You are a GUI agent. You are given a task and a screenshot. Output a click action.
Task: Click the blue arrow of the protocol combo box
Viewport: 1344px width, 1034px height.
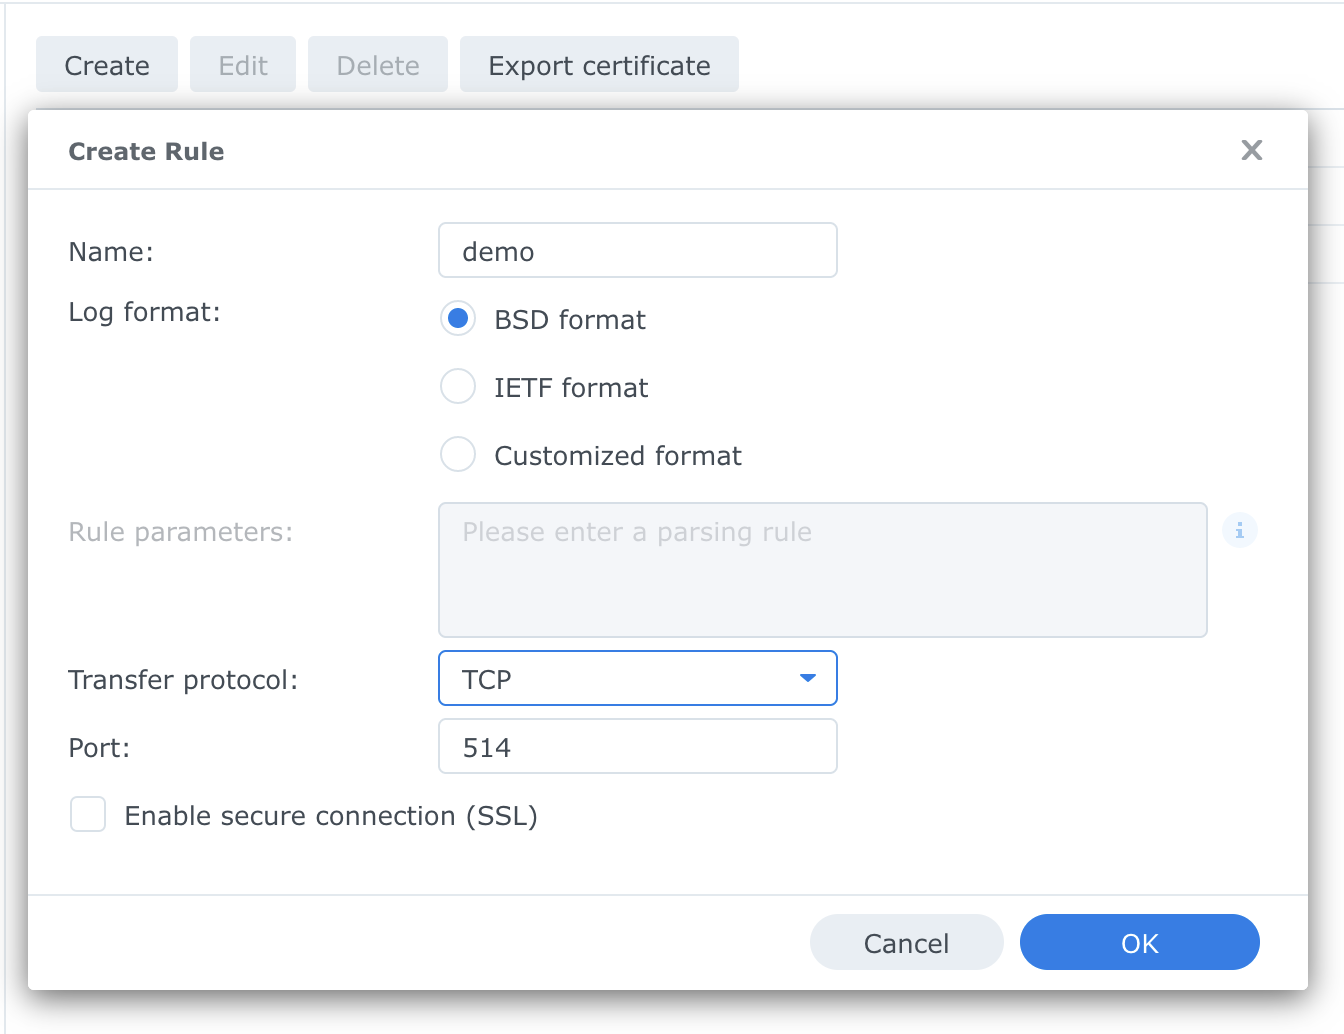(x=808, y=679)
